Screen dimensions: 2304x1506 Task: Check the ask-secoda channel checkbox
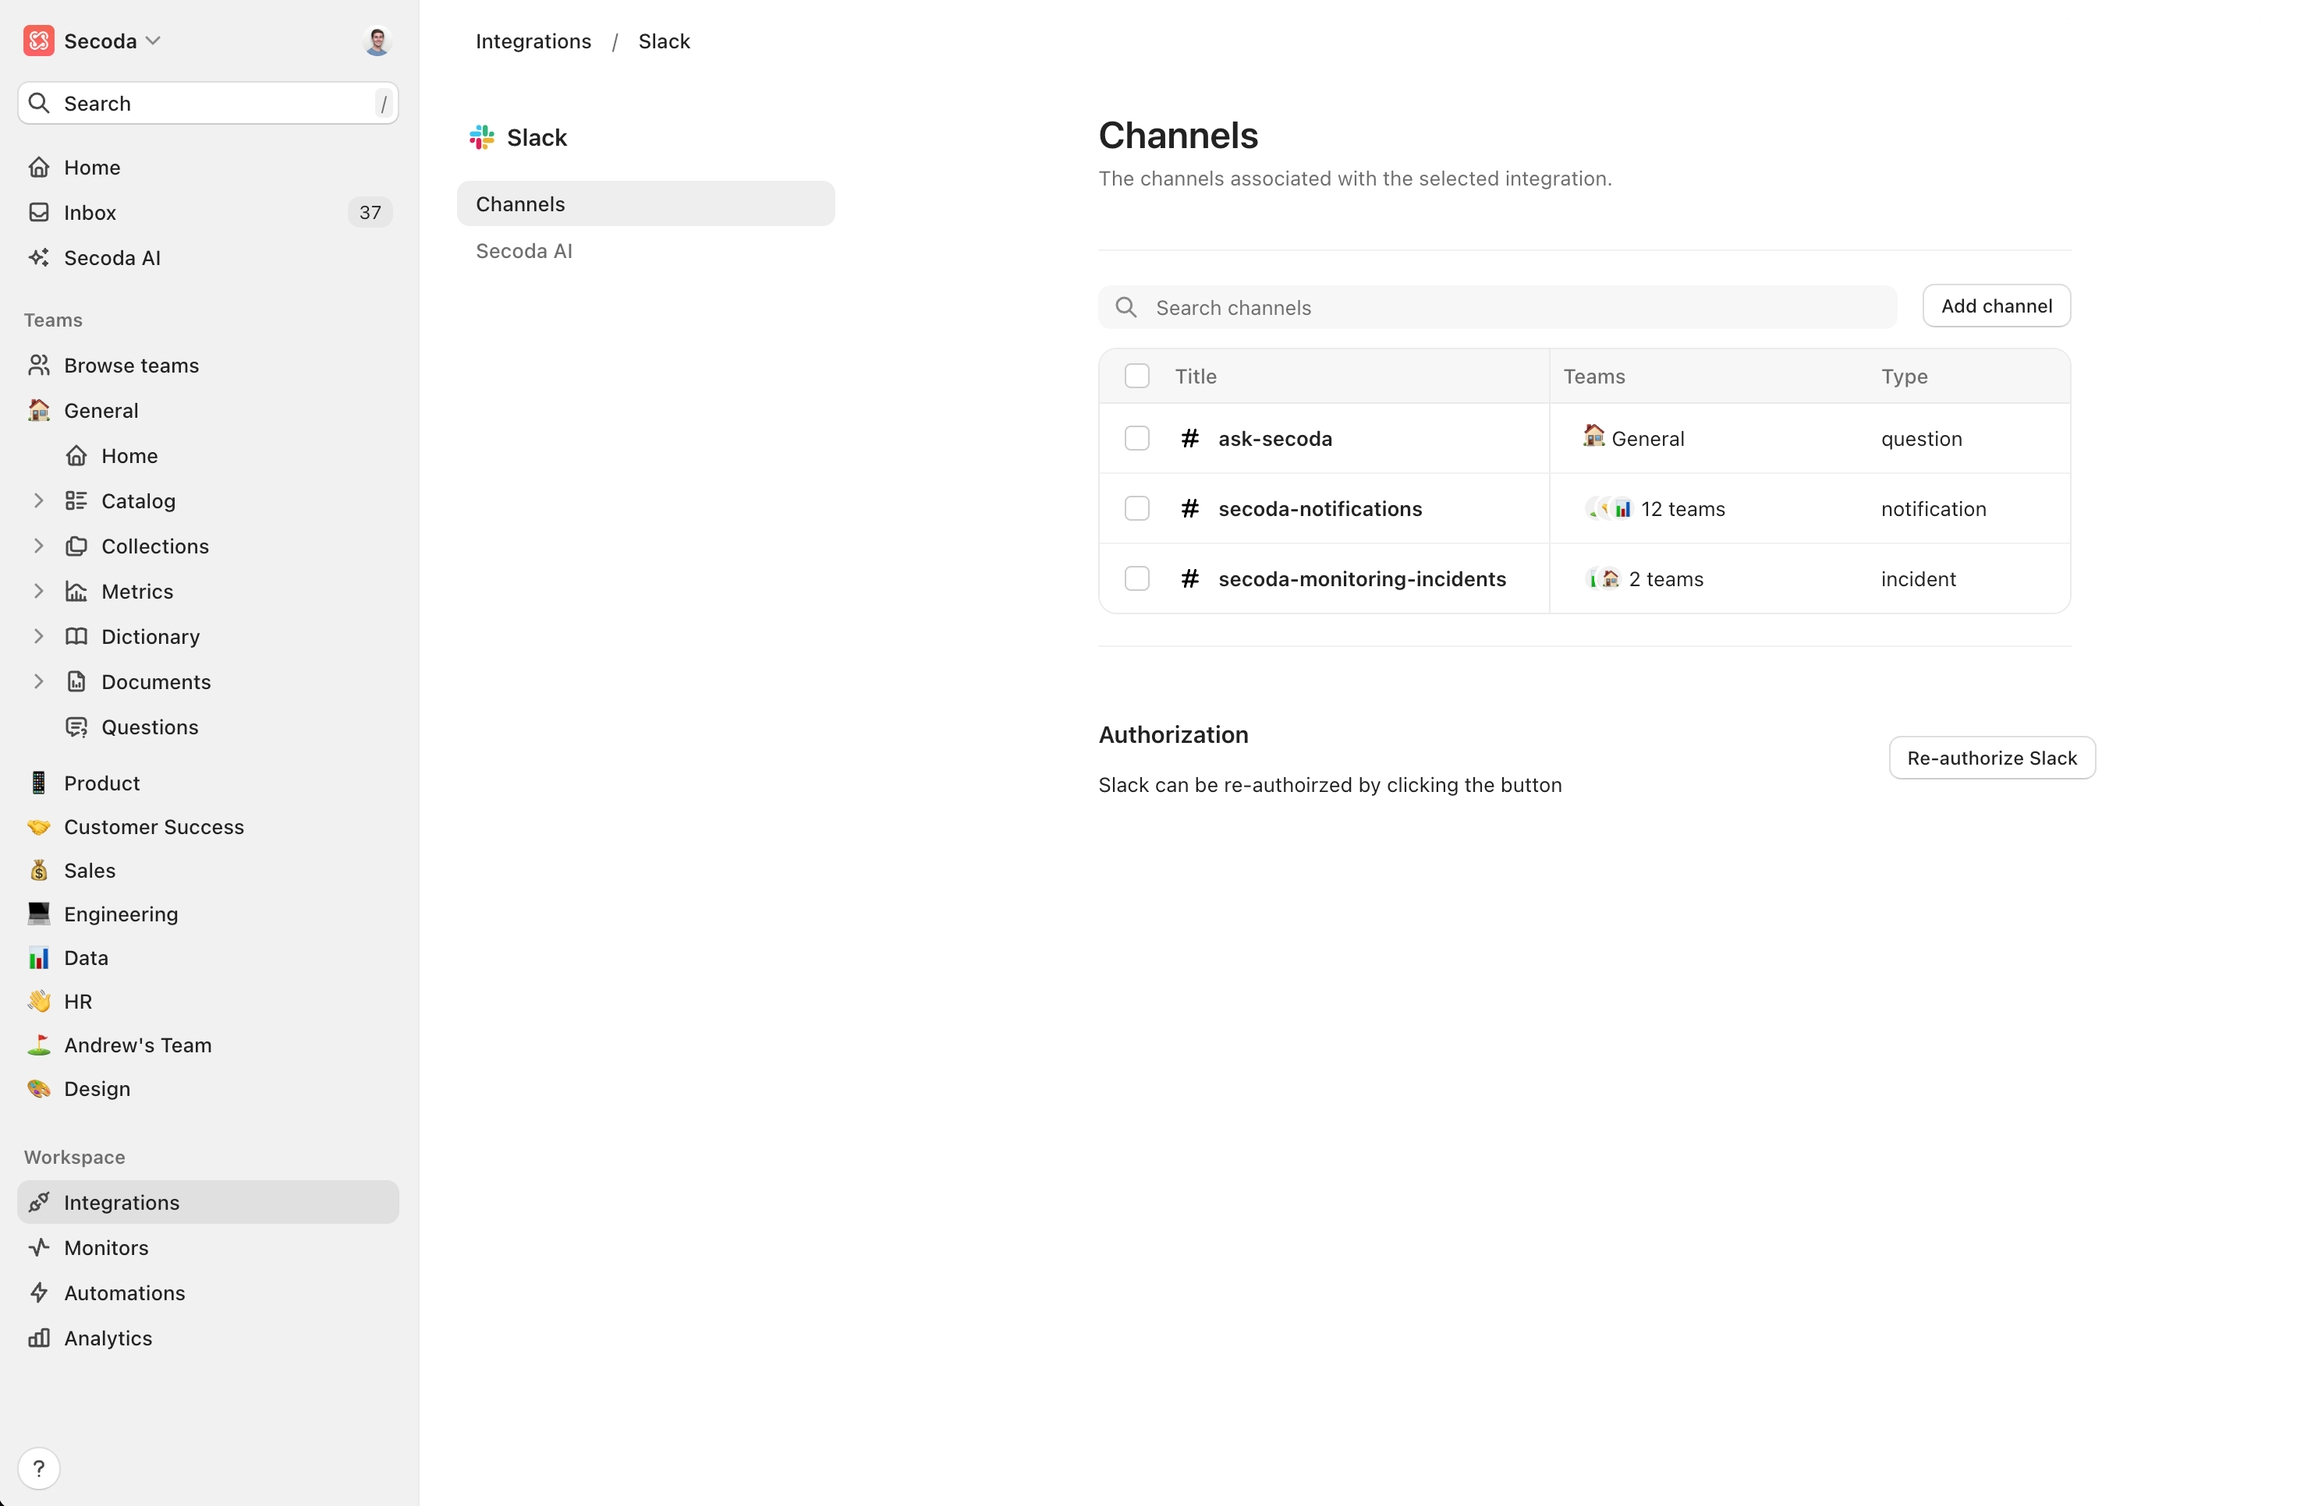pyautogui.click(x=1137, y=438)
